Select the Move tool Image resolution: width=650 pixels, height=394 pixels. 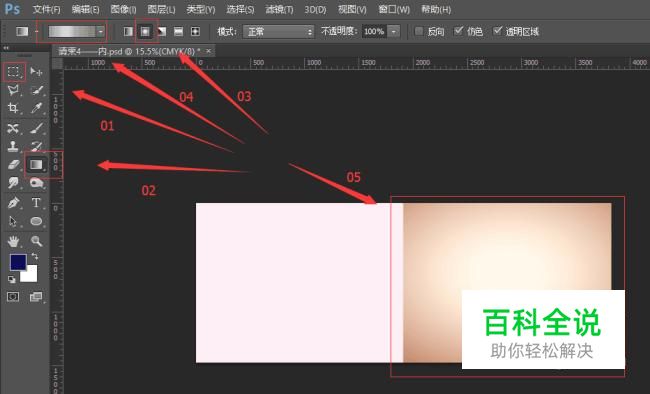pyautogui.click(x=36, y=72)
